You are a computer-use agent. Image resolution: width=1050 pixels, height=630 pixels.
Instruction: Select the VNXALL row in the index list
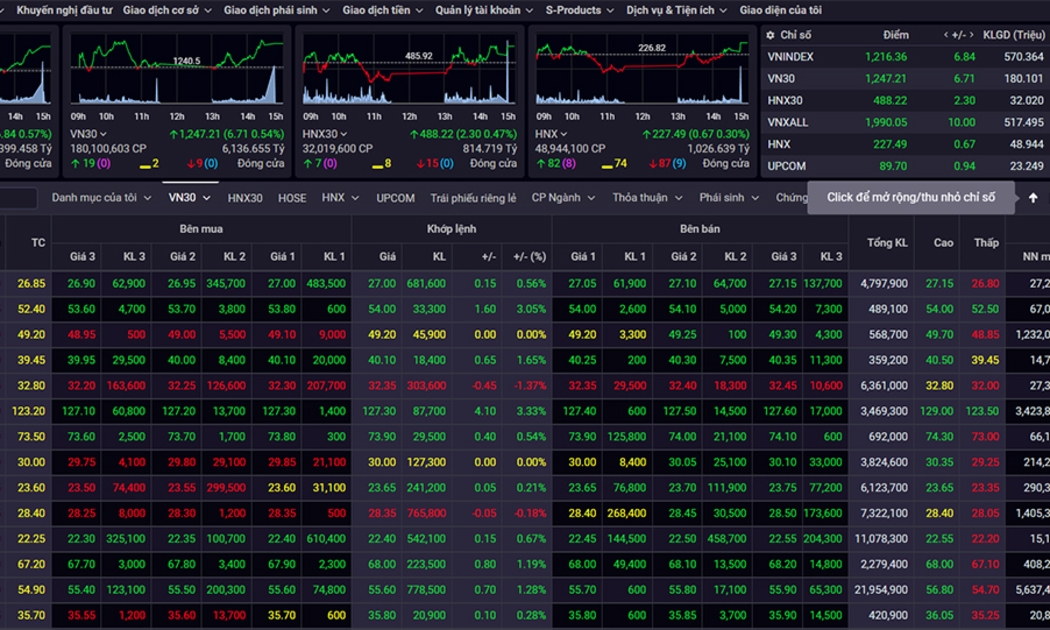[789, 122]
